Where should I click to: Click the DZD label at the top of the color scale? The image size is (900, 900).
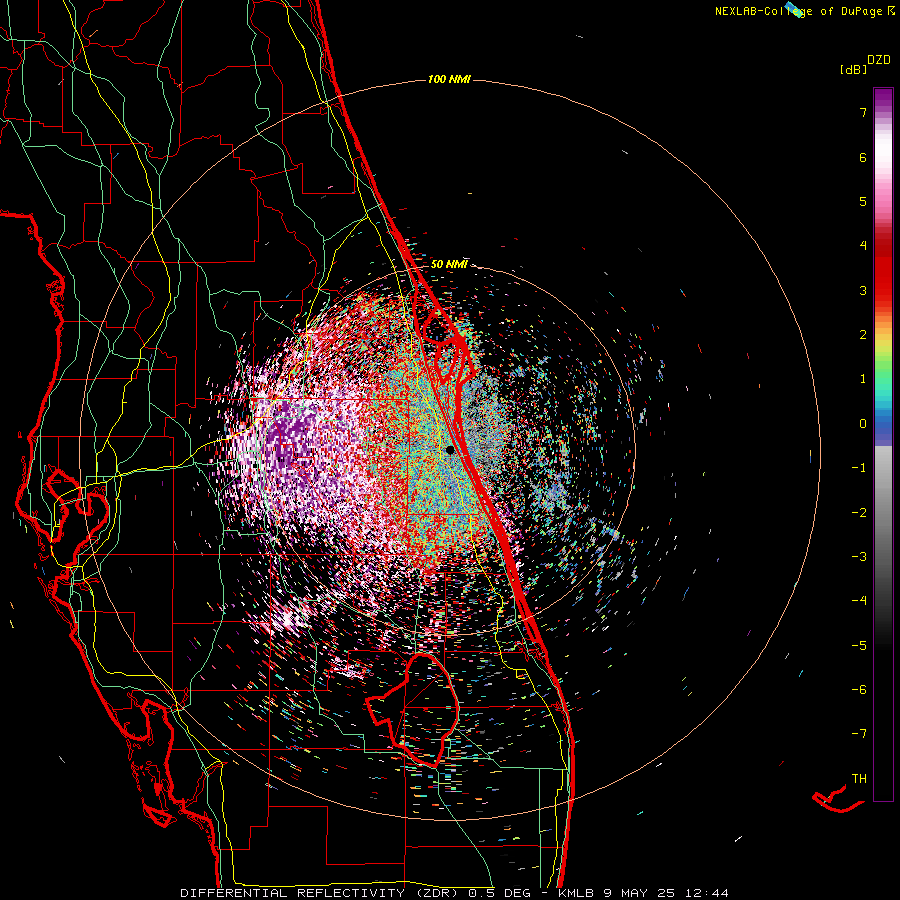[x=879, y=60]
